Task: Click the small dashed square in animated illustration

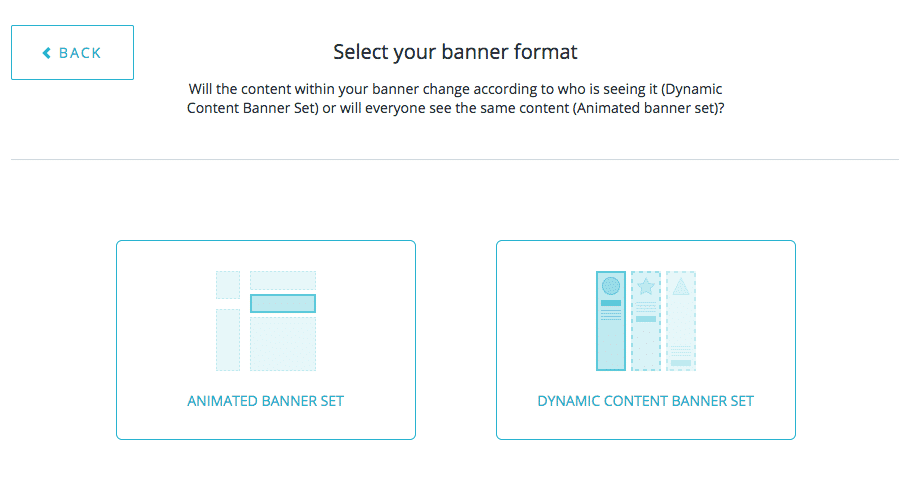Action: tap(228, 284)
